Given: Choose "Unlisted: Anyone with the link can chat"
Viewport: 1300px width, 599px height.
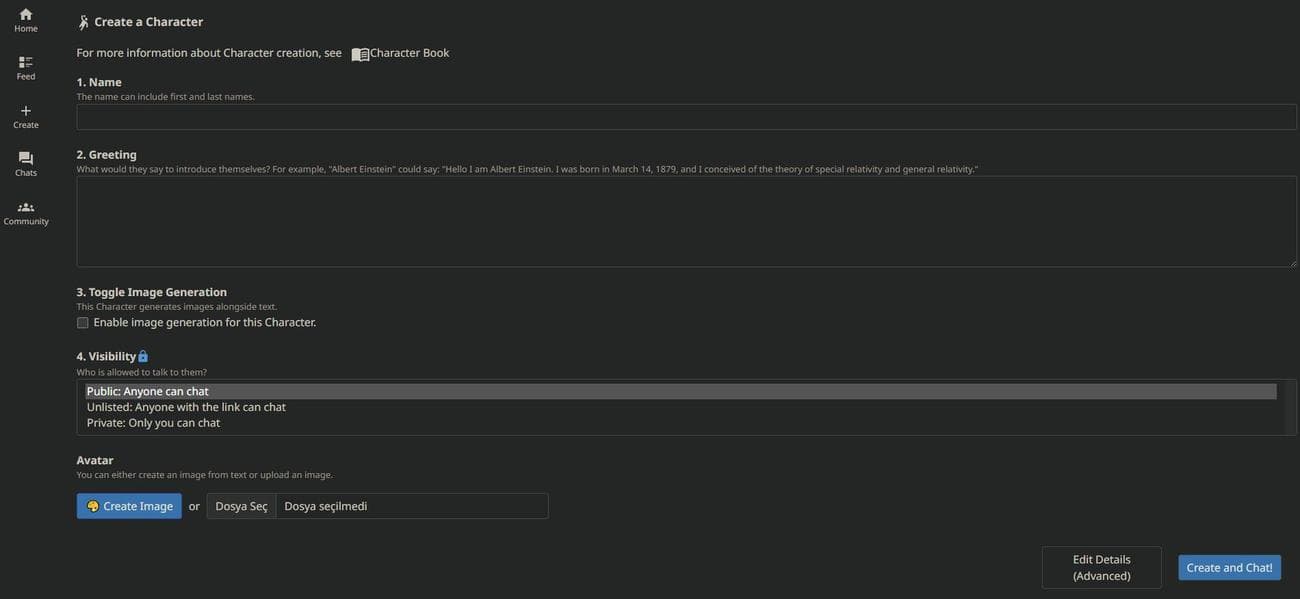Looking at the screenshot, I should 186,407.
